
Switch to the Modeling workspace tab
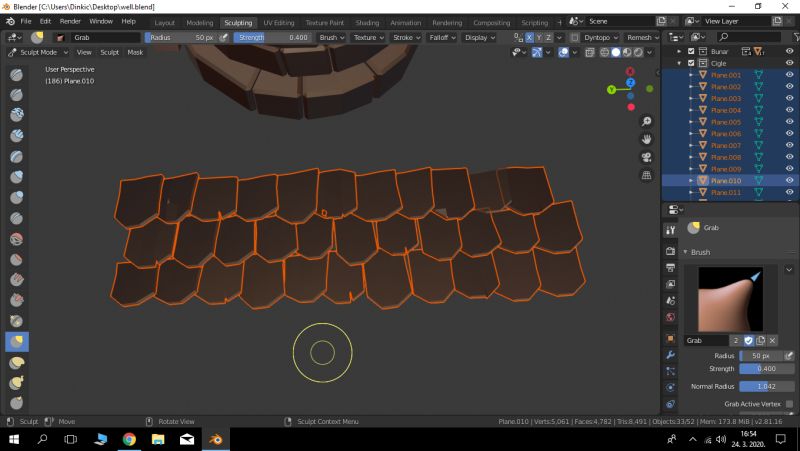pyautogui.click(x=199, y=22)
